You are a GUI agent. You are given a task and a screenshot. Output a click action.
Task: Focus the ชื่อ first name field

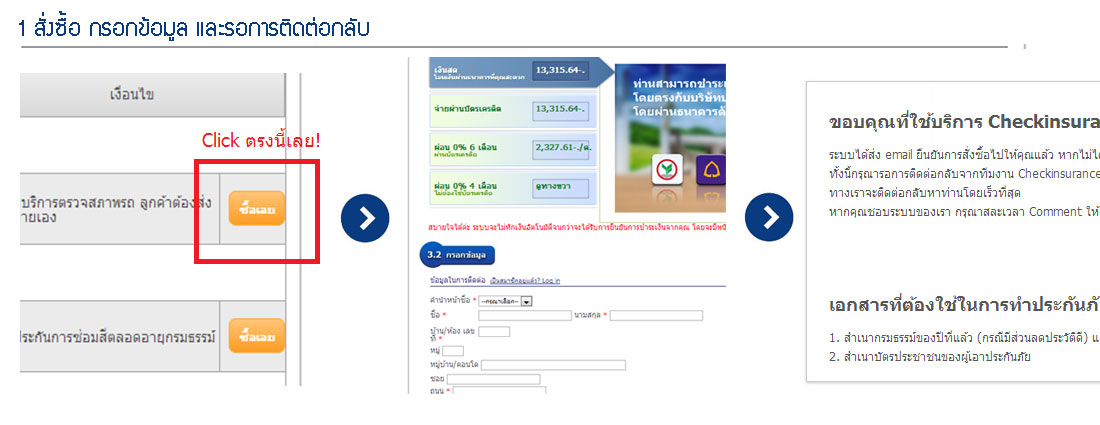click(525, 316)
